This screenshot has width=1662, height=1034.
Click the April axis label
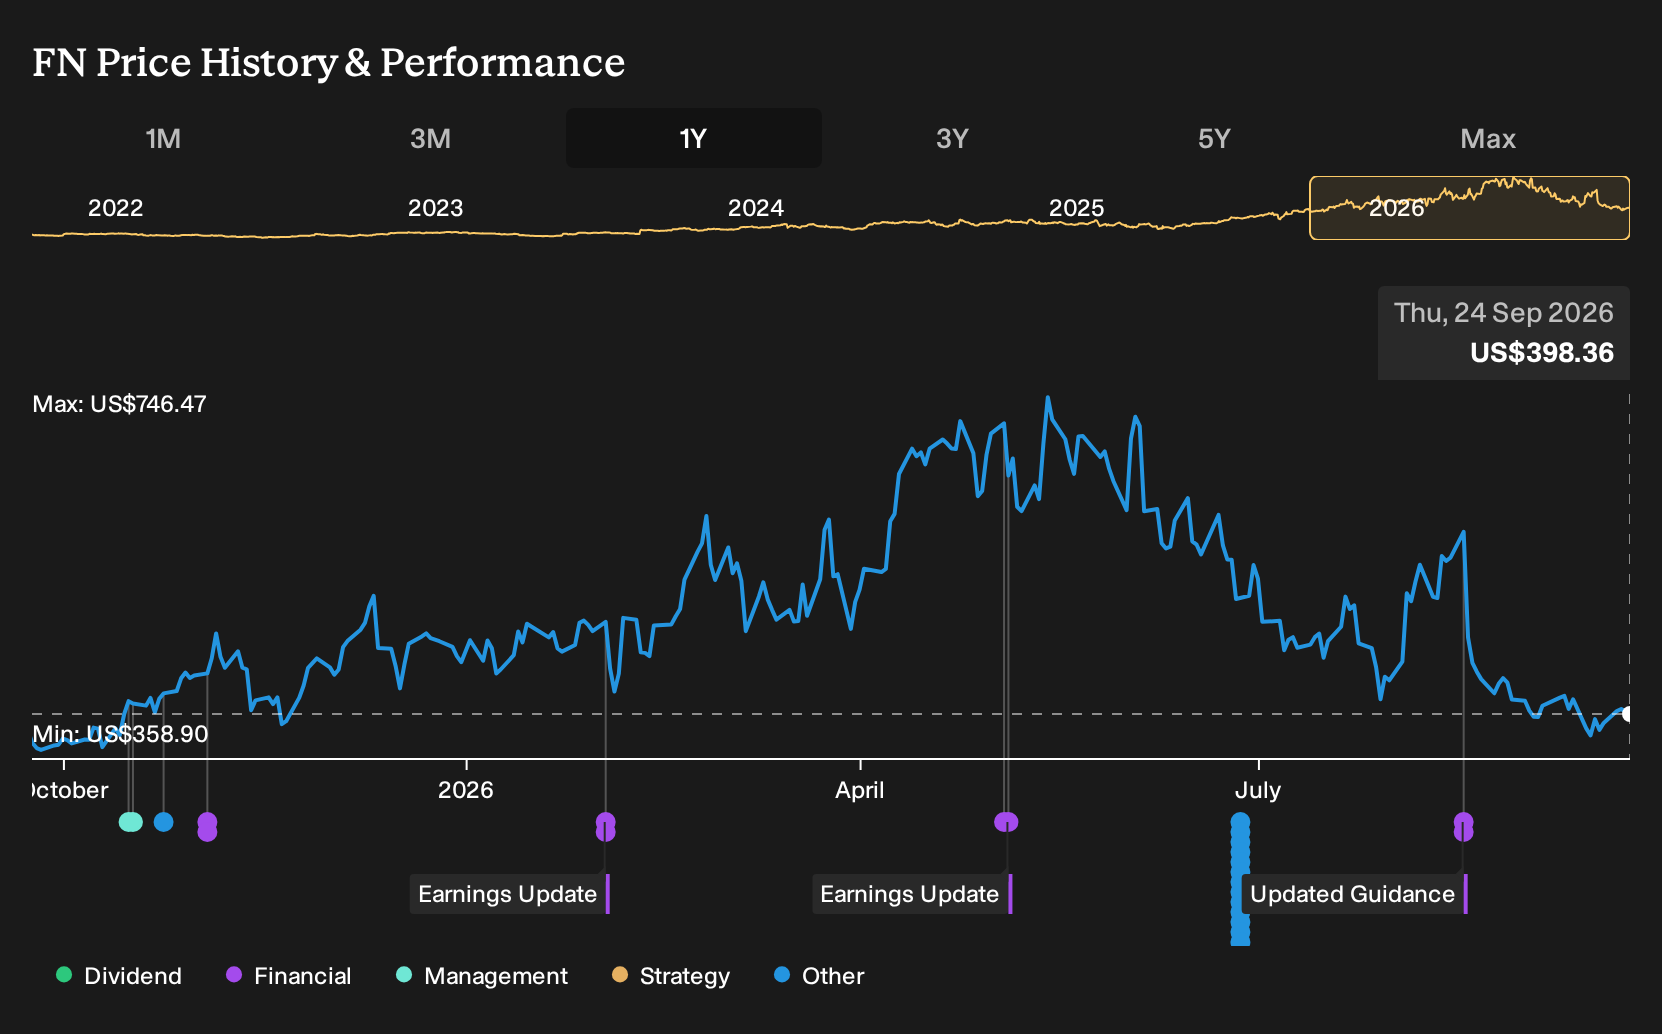860,790
